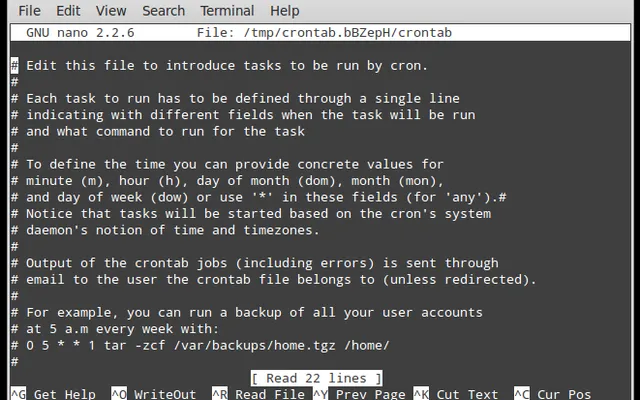Click the 'GNU nano 2.2.6' title text
The width and height of the screenshot is (640, 400).
click(80, 33)
